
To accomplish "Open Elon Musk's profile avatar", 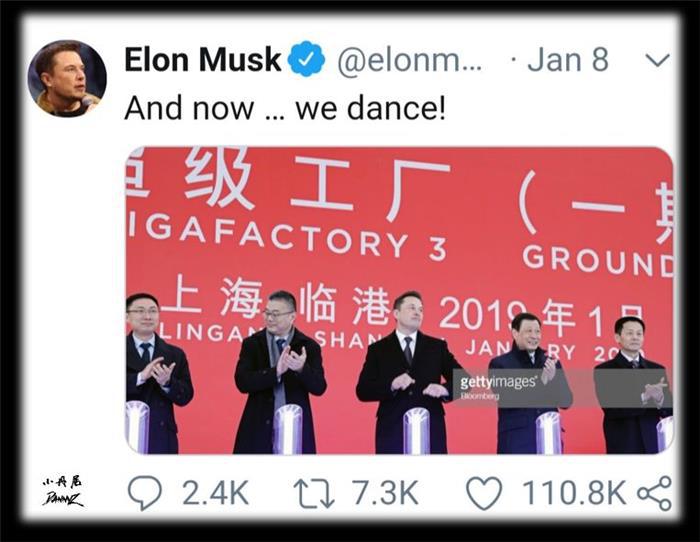I will 67,79.
